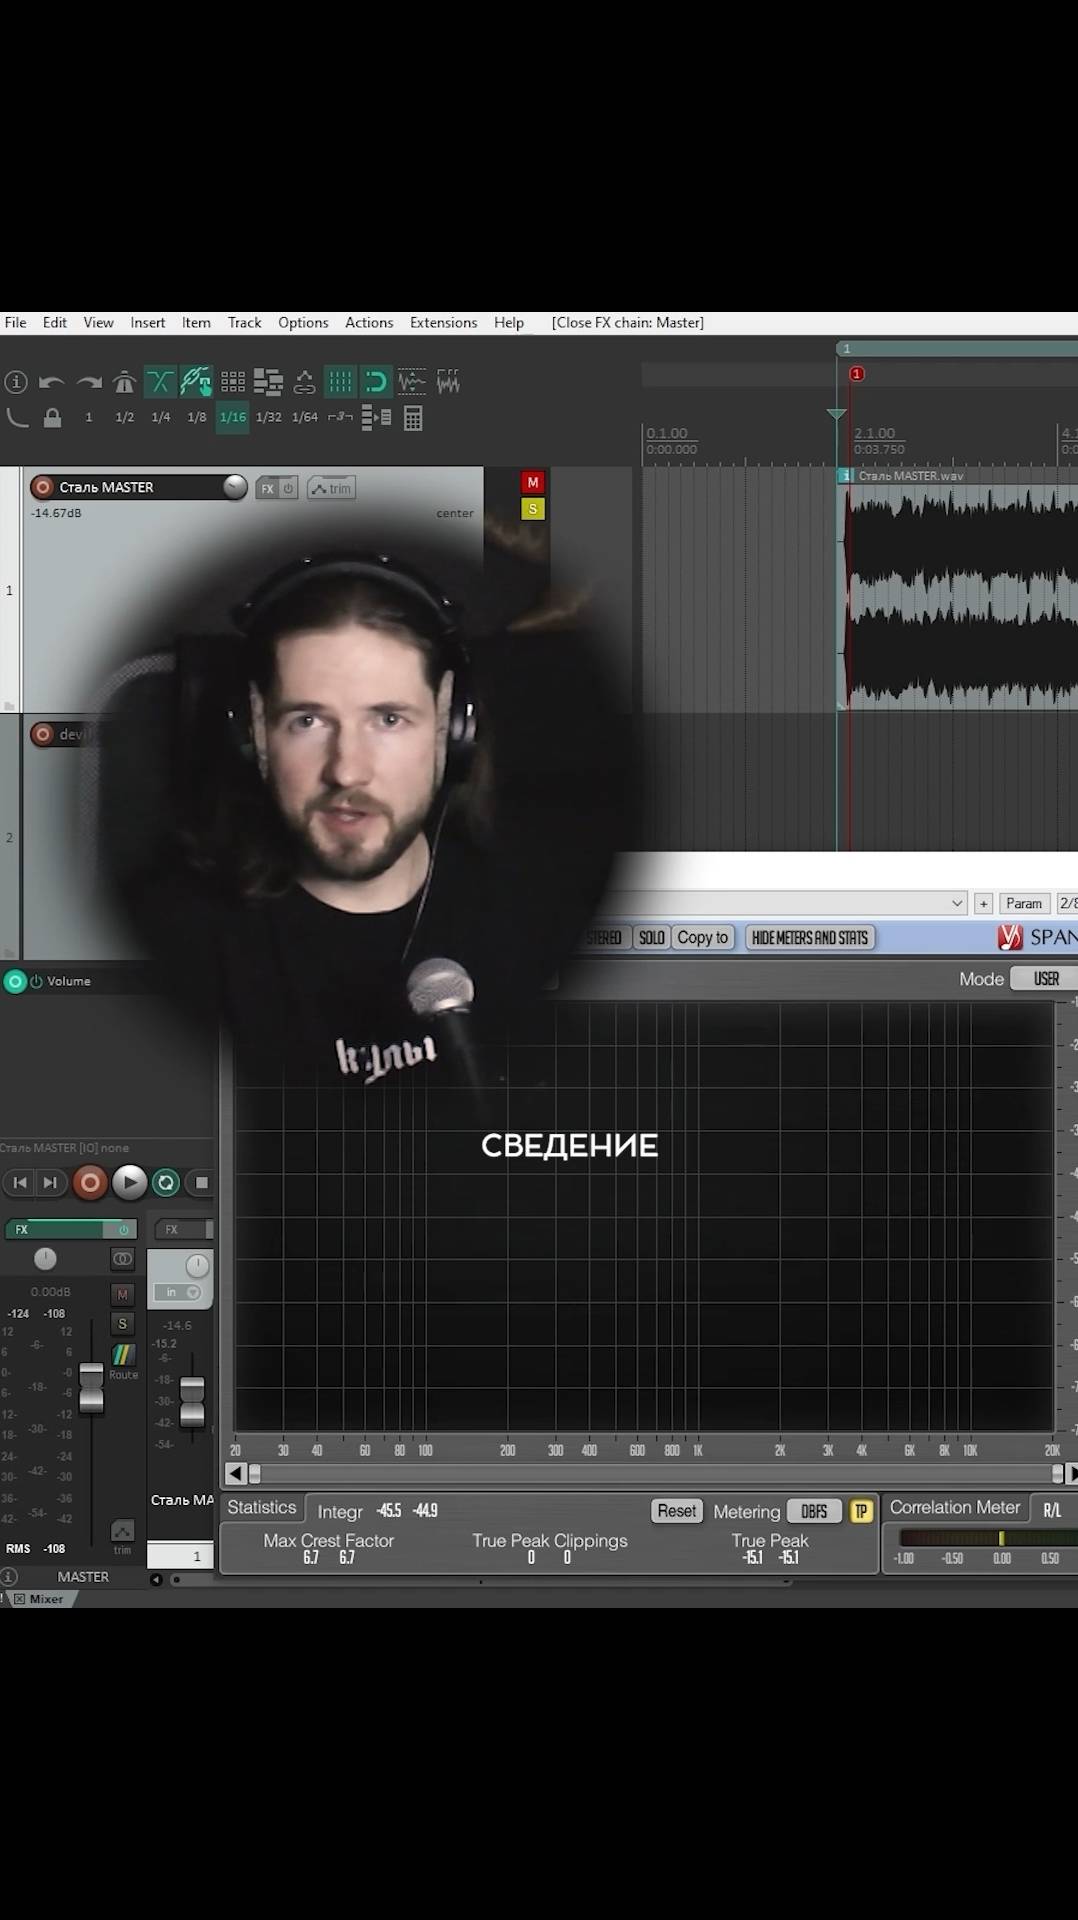Click the stacked-blocks icon in the toolbar
This screenshot has height=1920, width=1078.
[268, 381]
